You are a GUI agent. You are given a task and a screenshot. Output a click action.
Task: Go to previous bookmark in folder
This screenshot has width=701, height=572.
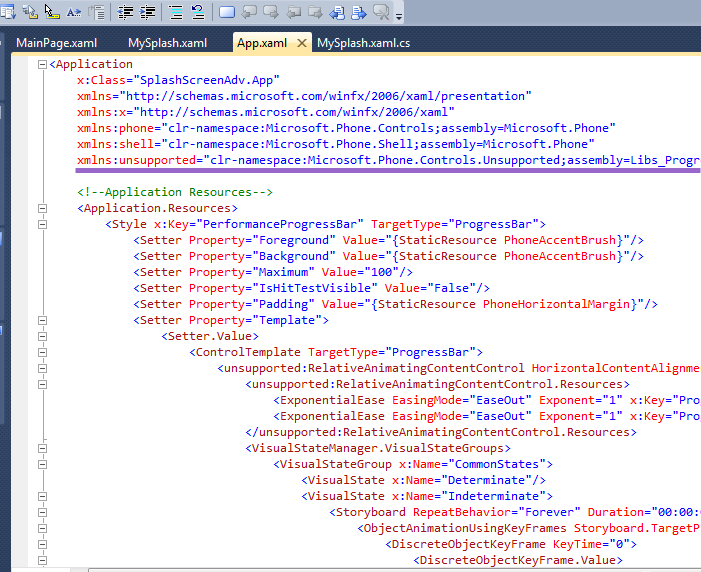[293, 12]
